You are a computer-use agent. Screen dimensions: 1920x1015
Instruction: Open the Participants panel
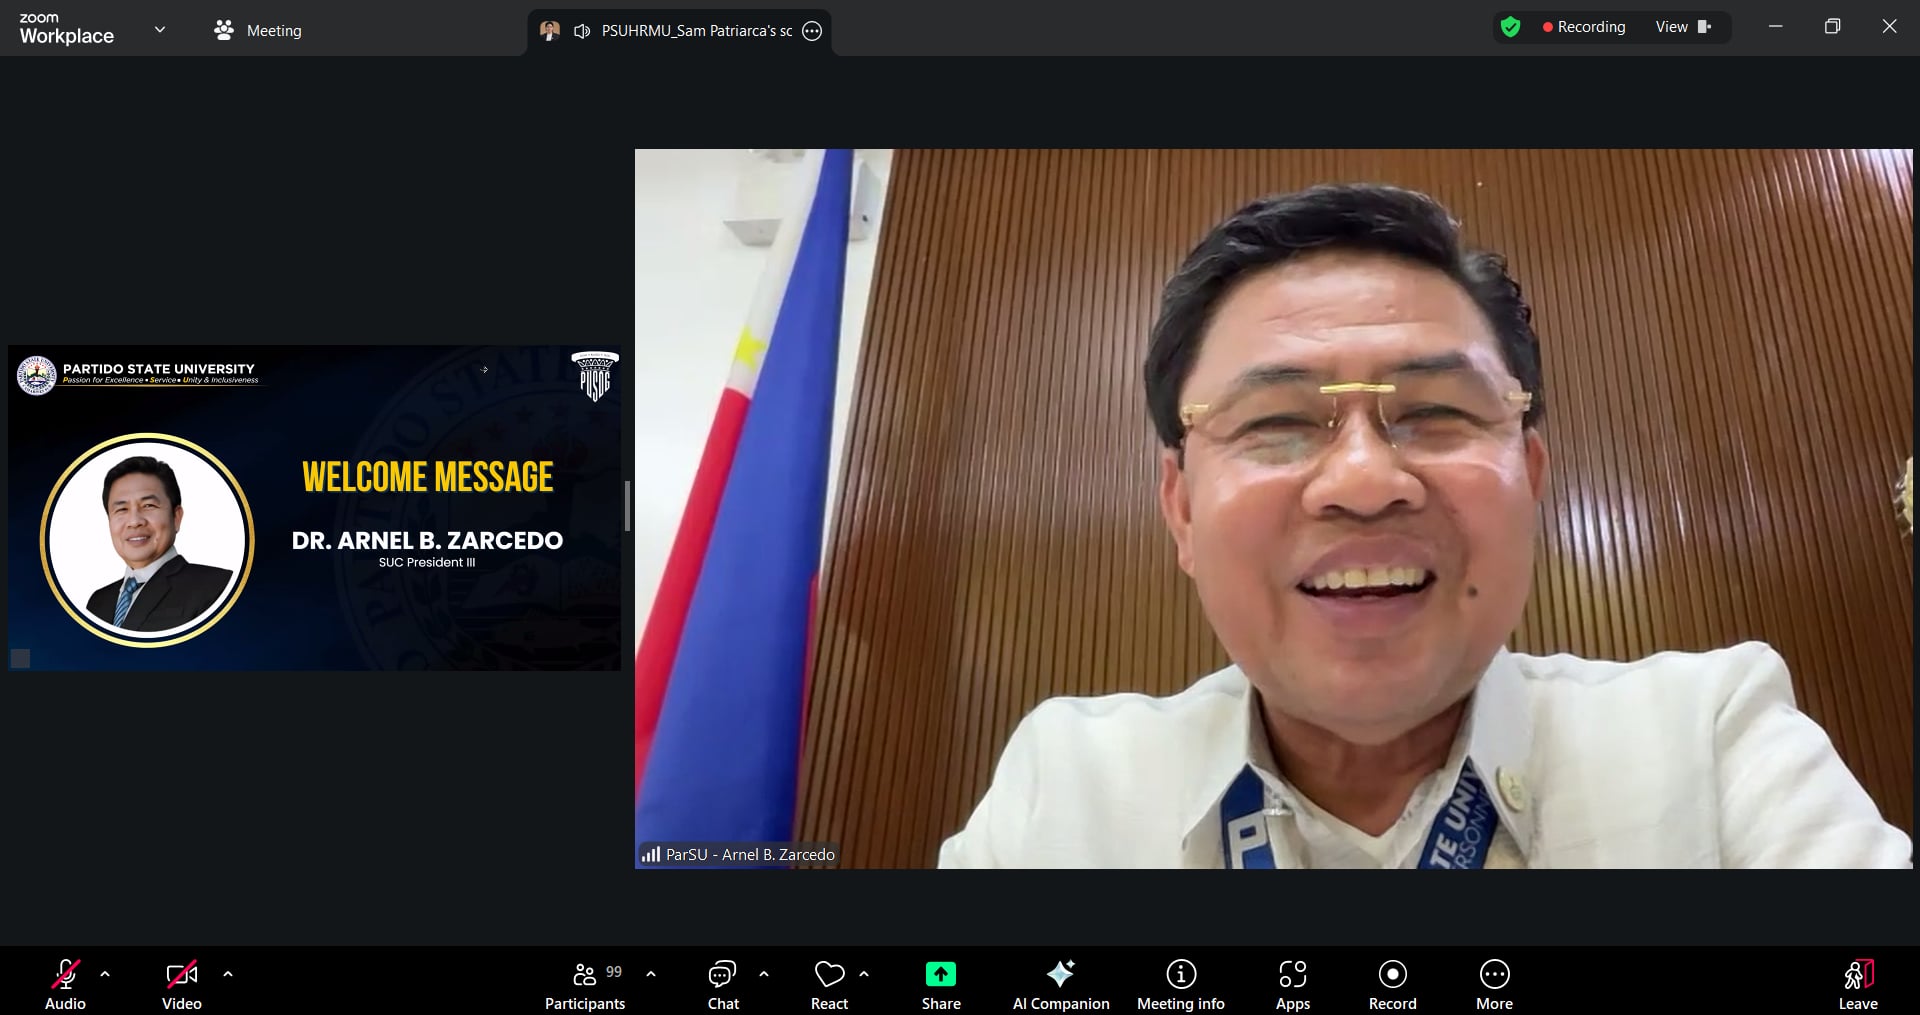point(585,982)
